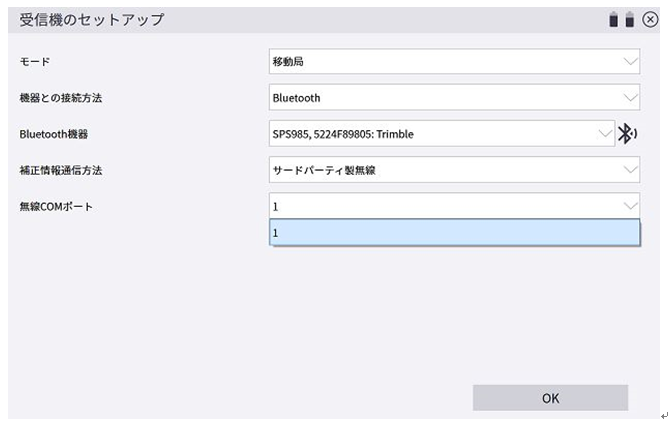This screenshot has height=427, width=671.
Task: Close the 受信機のセットアップ screen with the X
Action: 650,19
